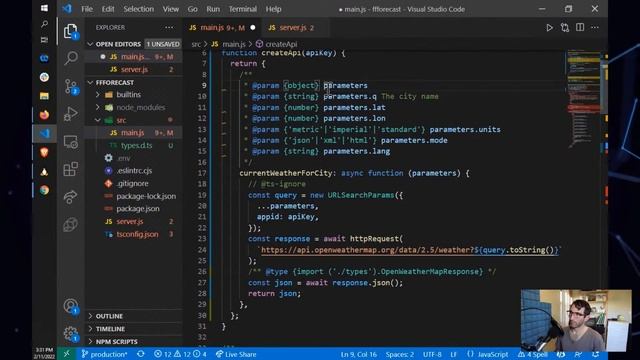Click the unsaved dot on main.js tab
640x360 pixels.
click(253, 28)
